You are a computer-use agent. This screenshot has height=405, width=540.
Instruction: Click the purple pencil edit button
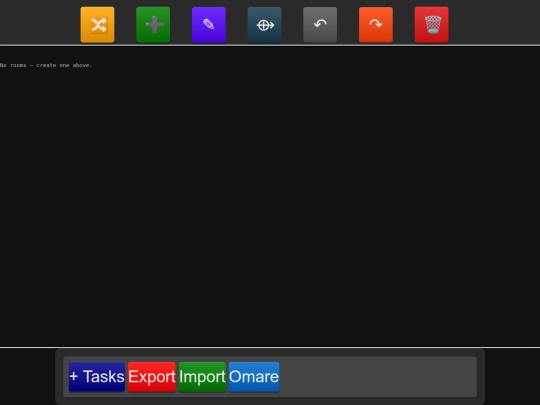209,25
